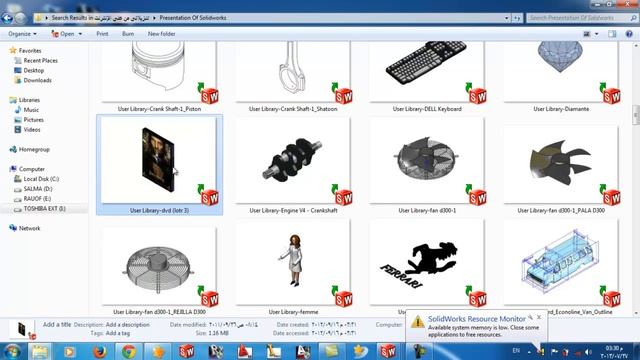Screen dimensions: 640x360
Task: Select the Engine V4 - Crankshaft thumbnail
Action: click(293, 161)
